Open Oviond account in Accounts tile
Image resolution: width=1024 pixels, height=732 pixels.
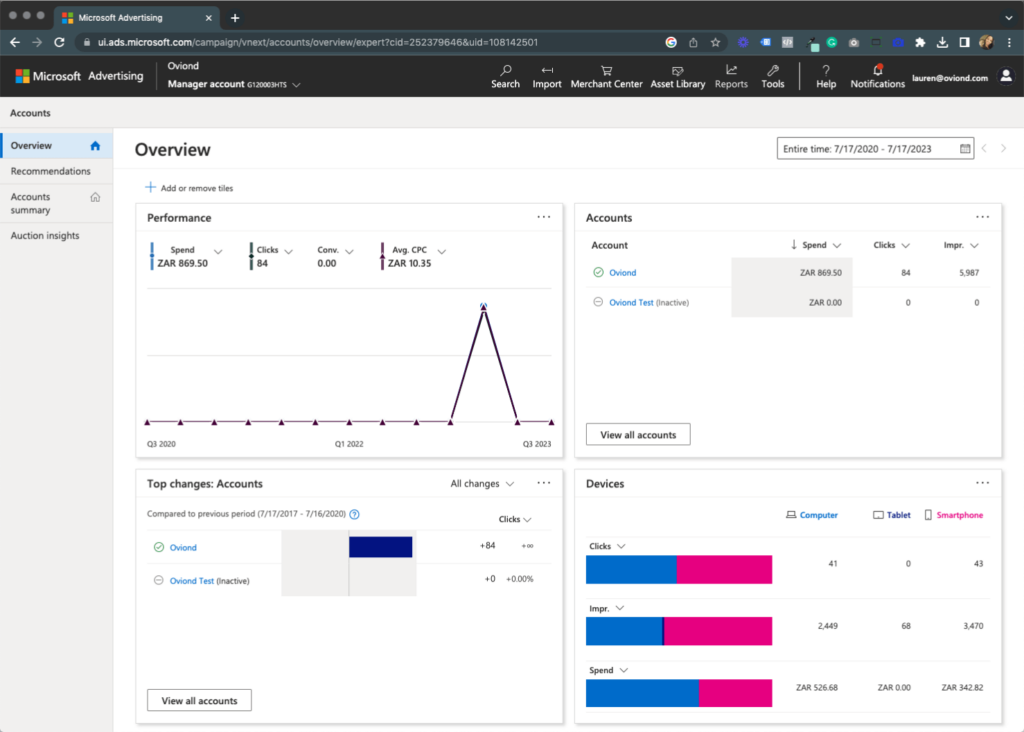[622, 272]
